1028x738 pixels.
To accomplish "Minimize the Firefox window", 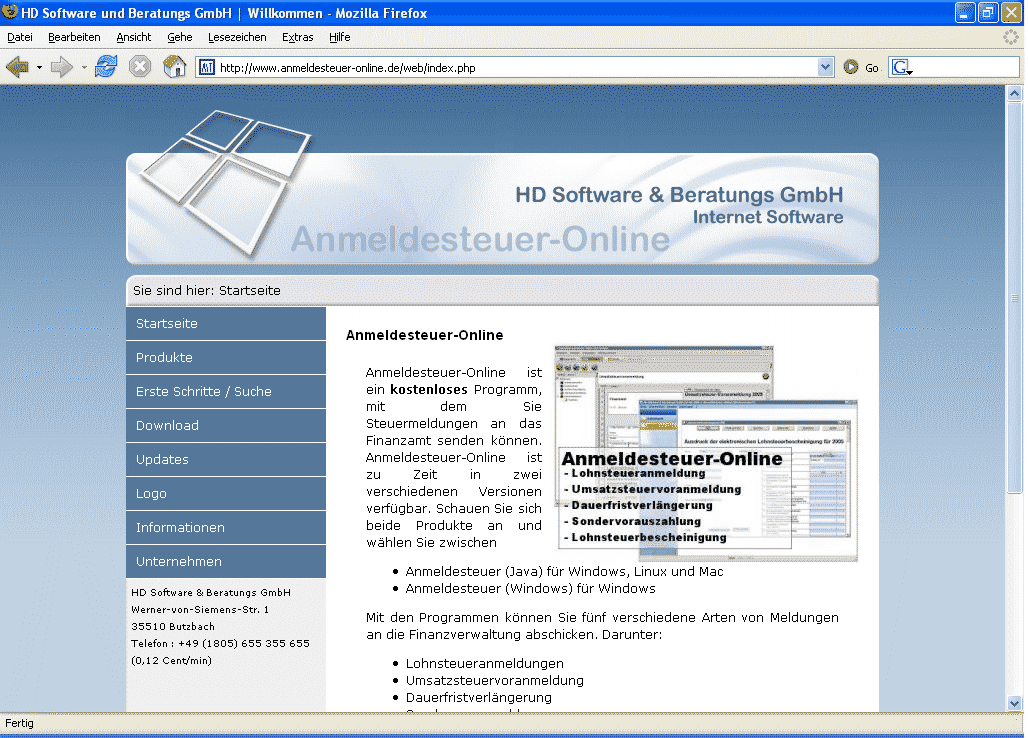I will tap(965, 12).
